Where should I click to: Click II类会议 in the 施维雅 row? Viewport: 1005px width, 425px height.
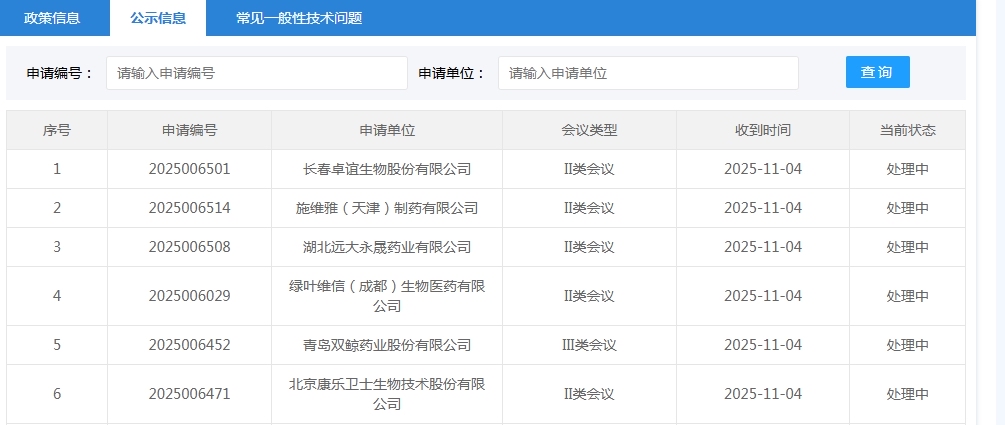click(590, 208)
